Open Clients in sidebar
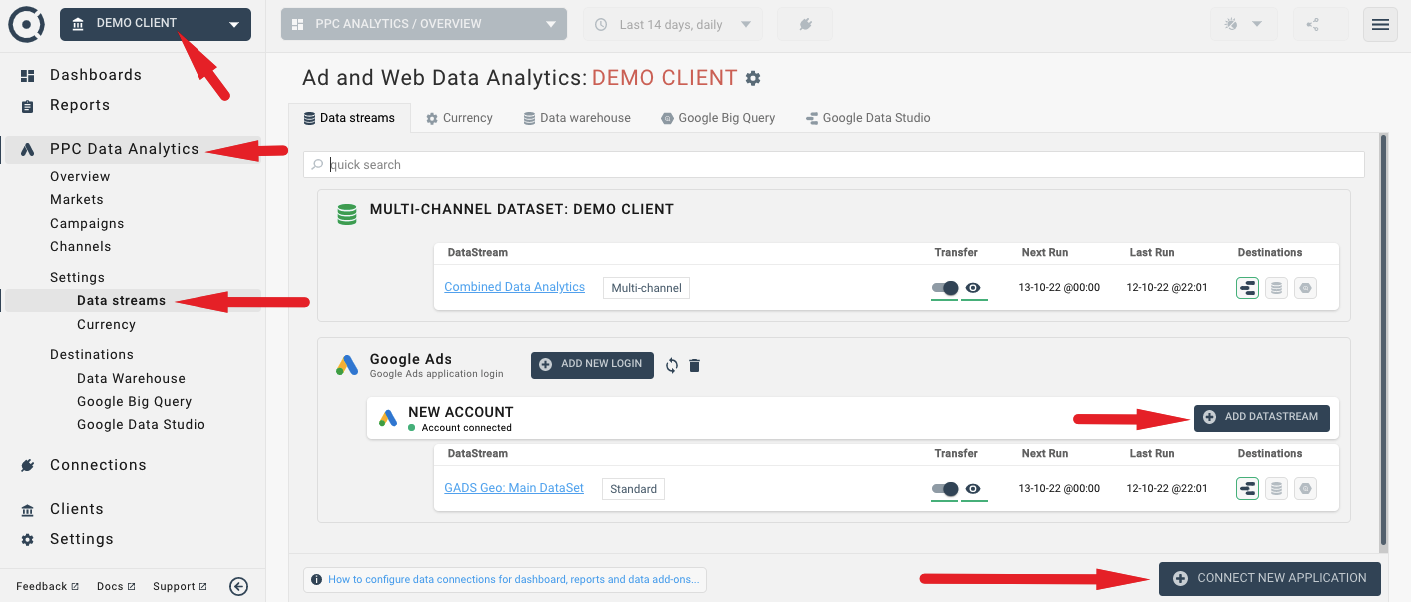1411x602 pixels. coord(77,509)
